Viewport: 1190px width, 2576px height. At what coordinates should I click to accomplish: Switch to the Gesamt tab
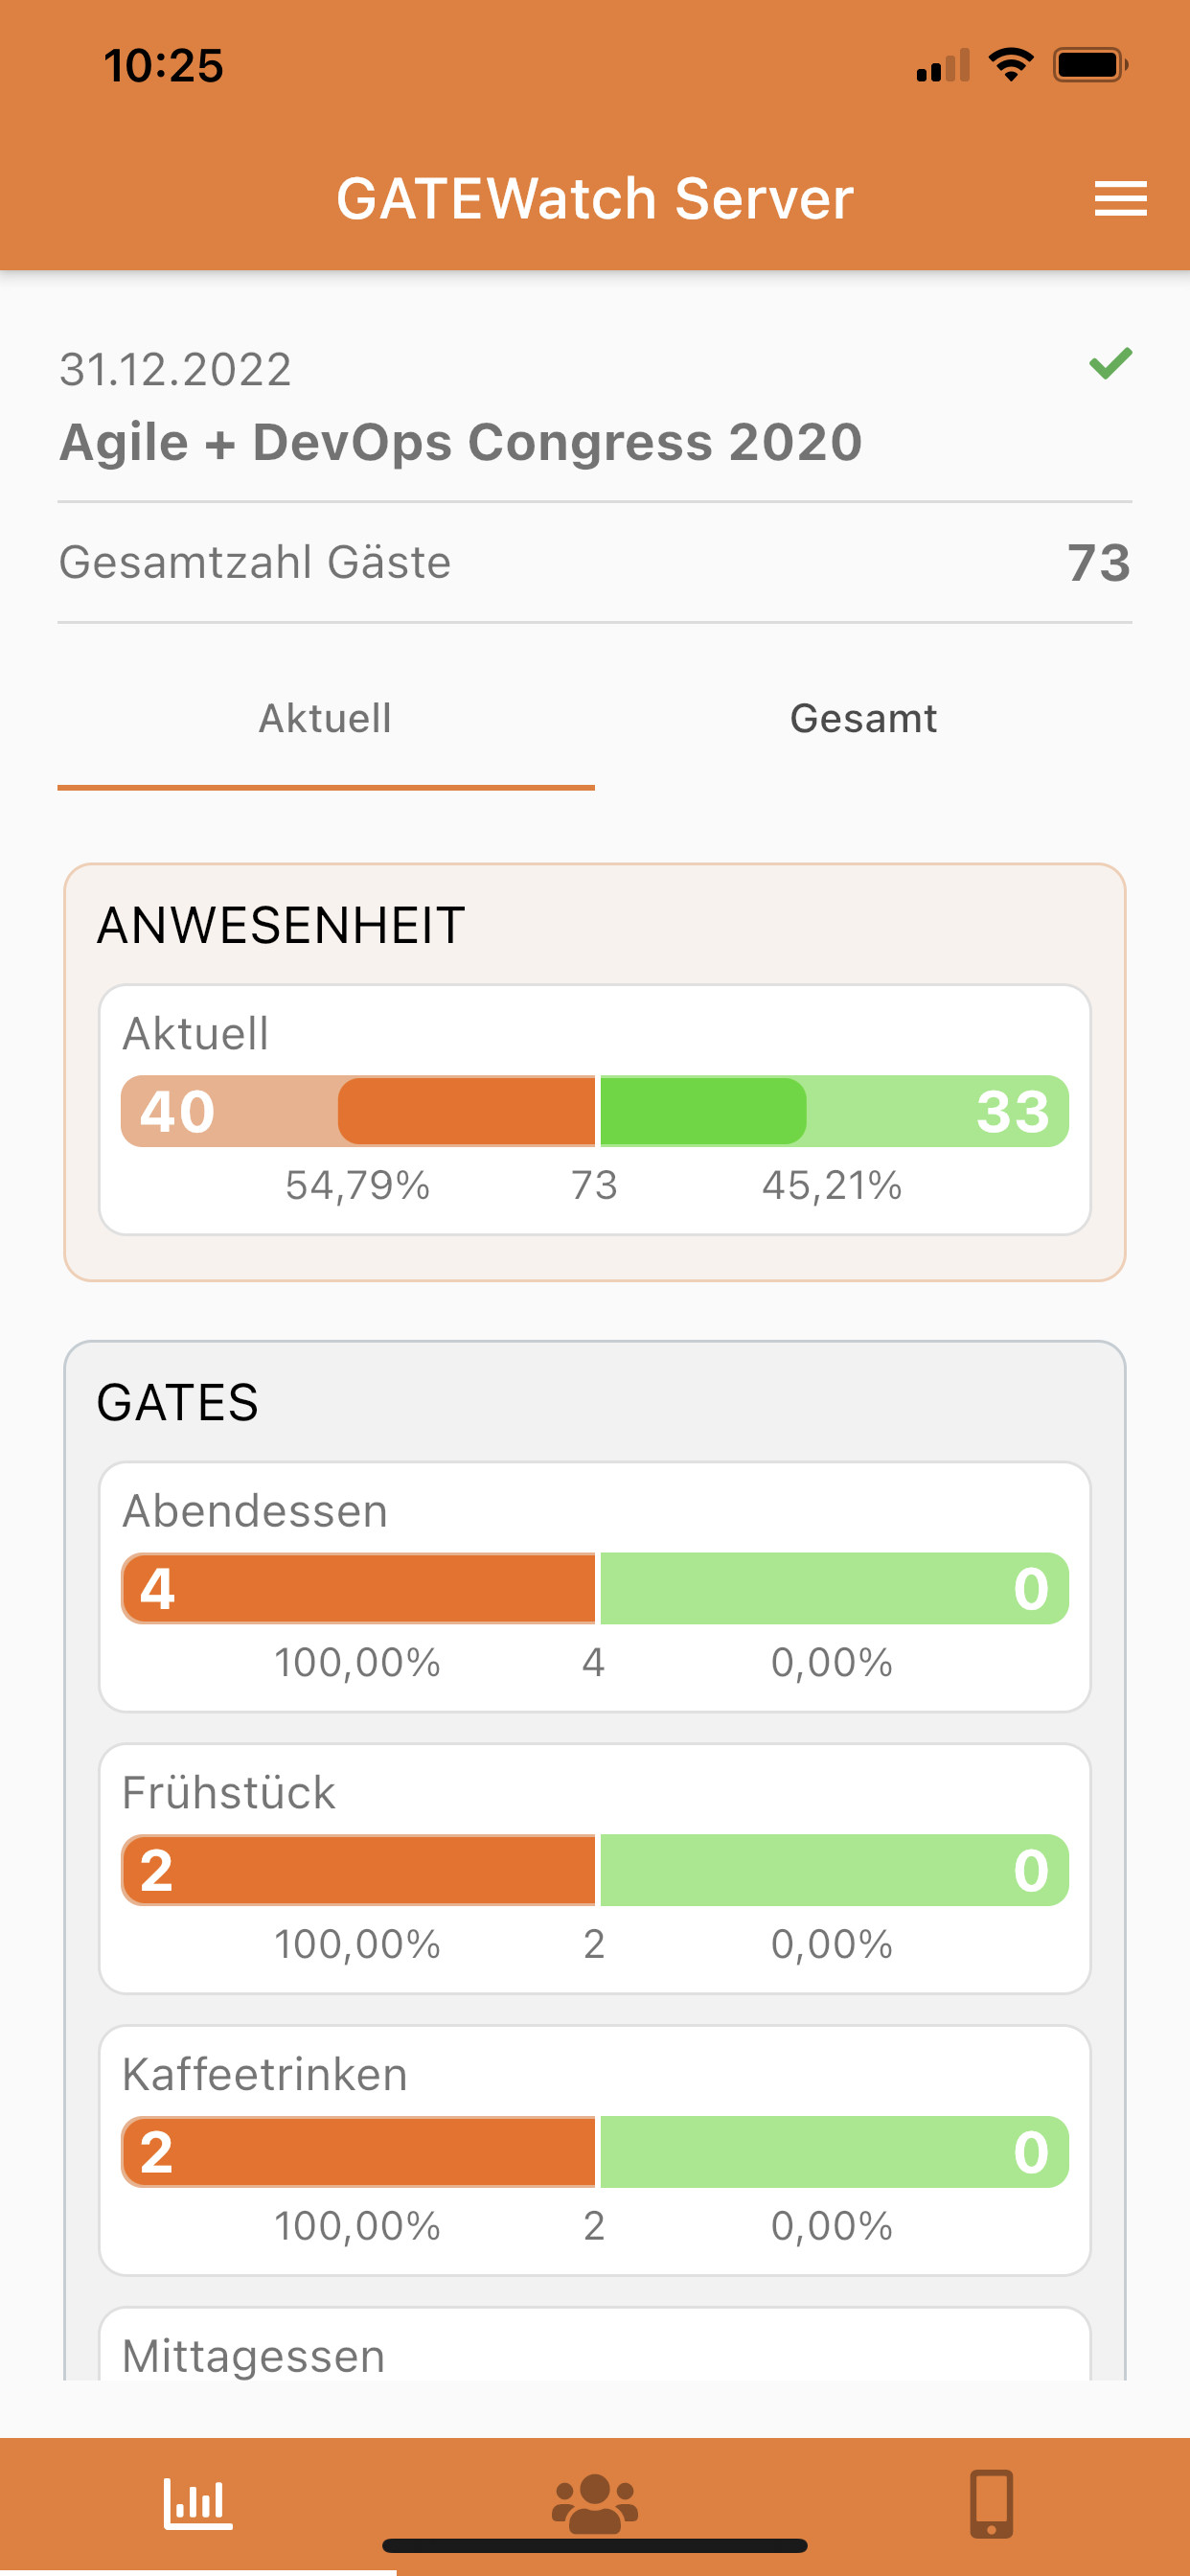[x=863, y=719]
